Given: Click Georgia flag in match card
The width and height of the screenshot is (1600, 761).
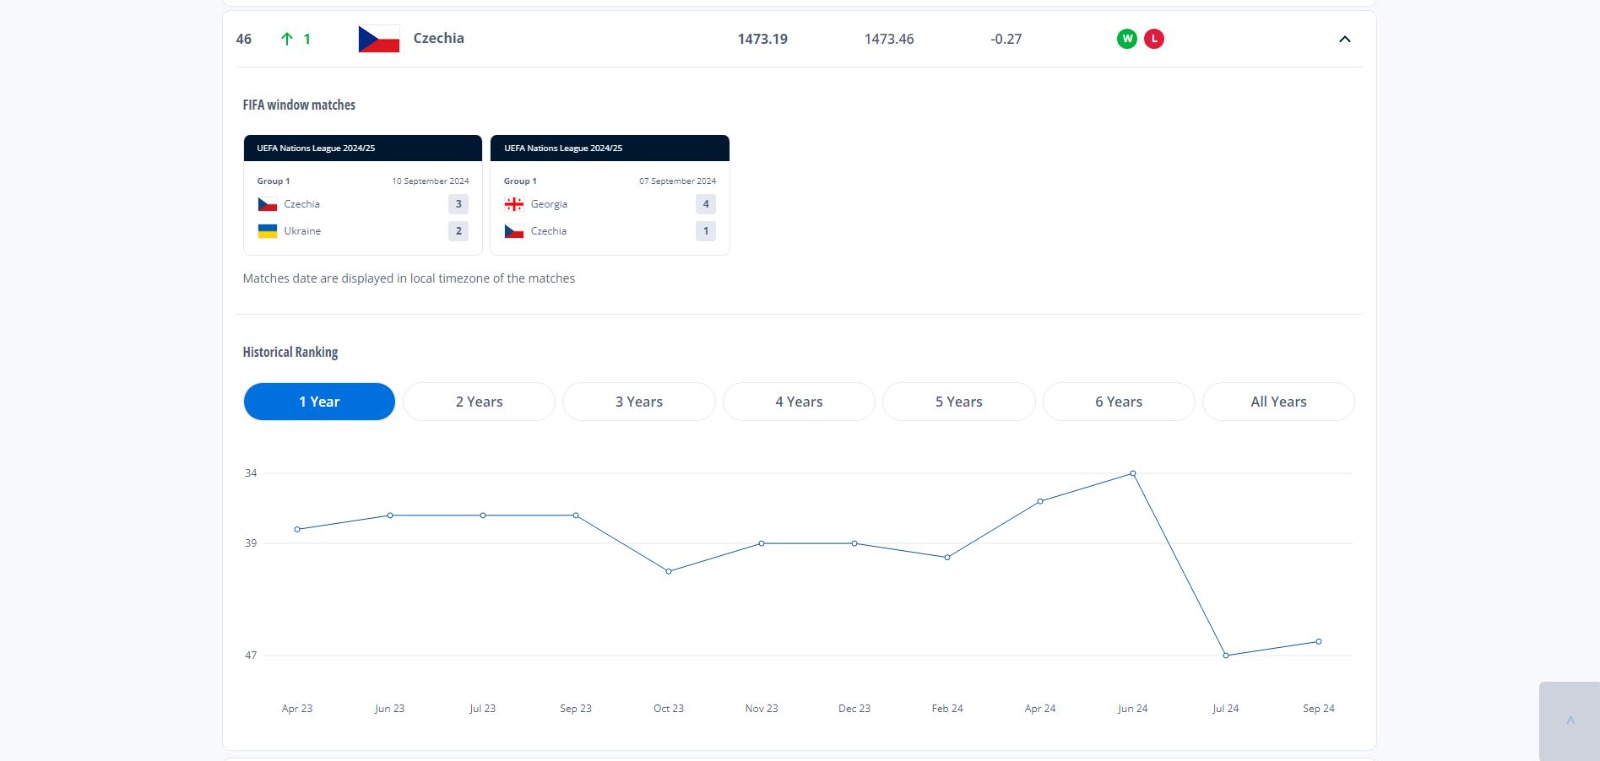Looking at the screenshot, I should tap(514, 204).
